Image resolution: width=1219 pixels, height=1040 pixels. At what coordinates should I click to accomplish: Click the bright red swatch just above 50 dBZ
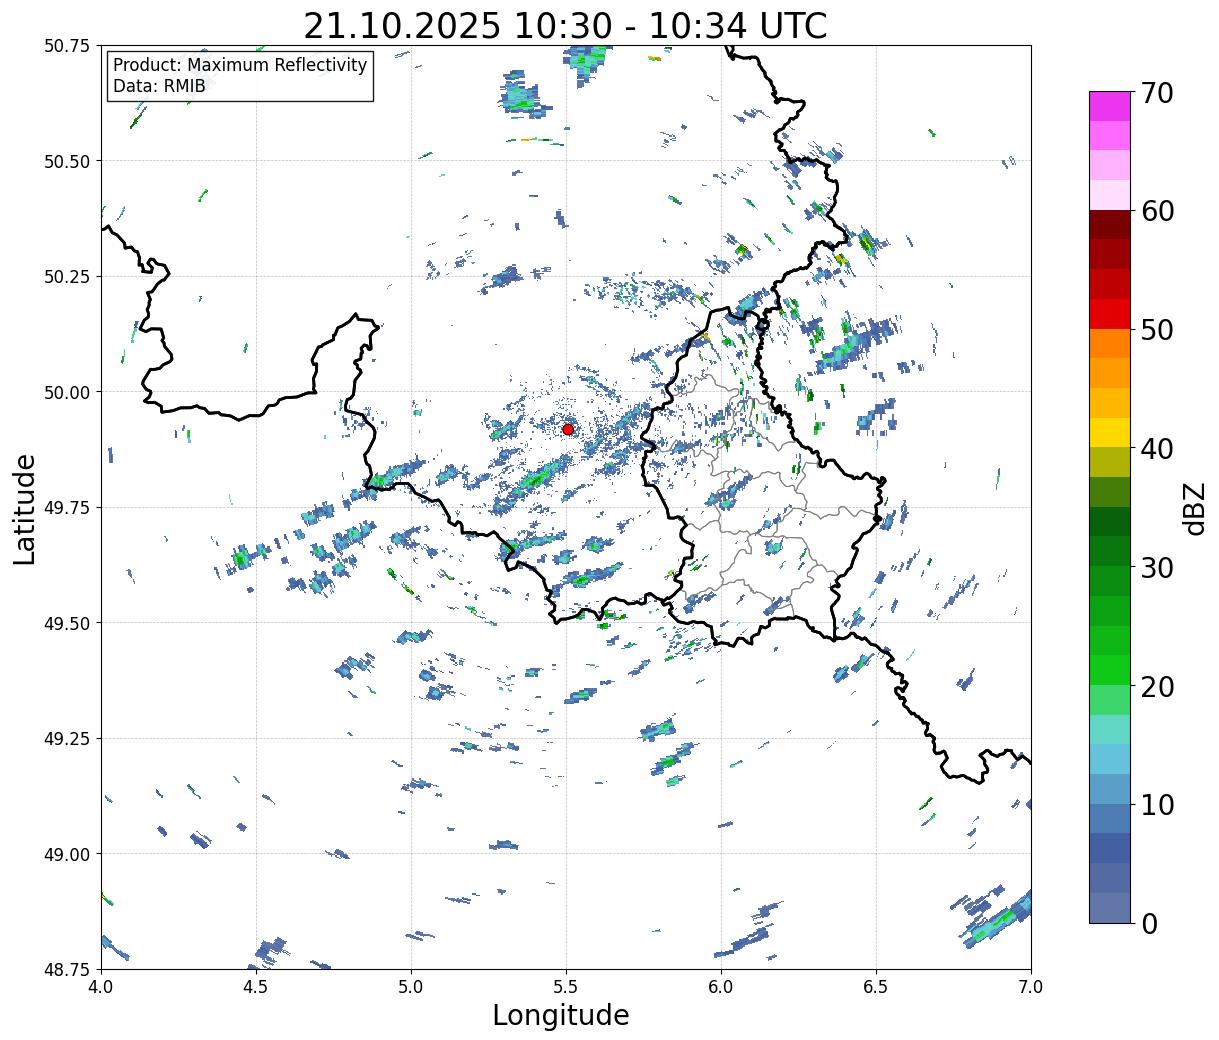[1110, 314]
